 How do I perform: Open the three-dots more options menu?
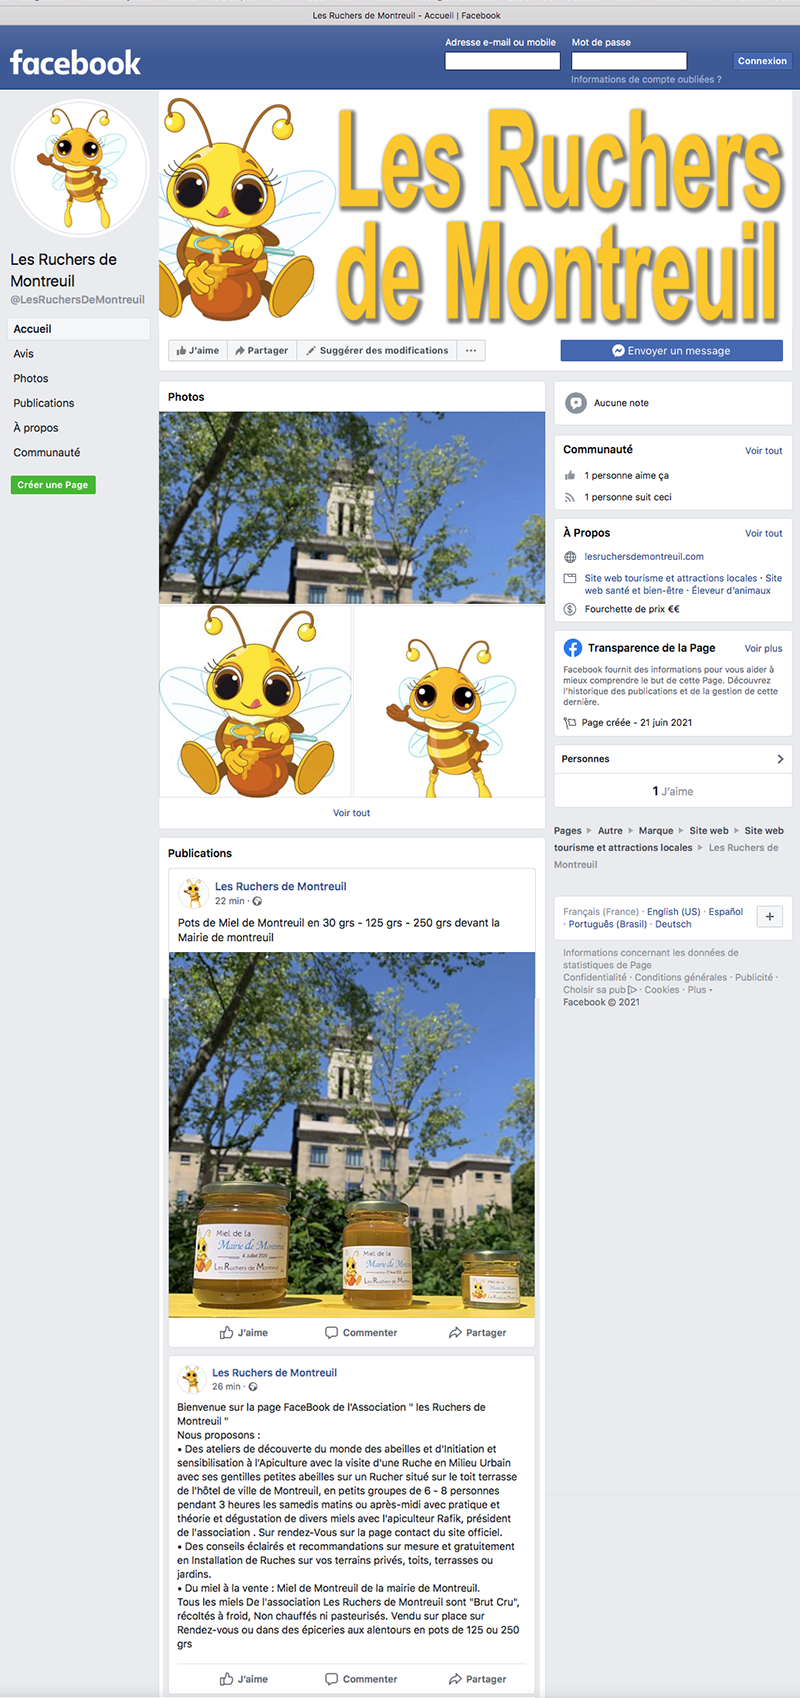[471, 351]
